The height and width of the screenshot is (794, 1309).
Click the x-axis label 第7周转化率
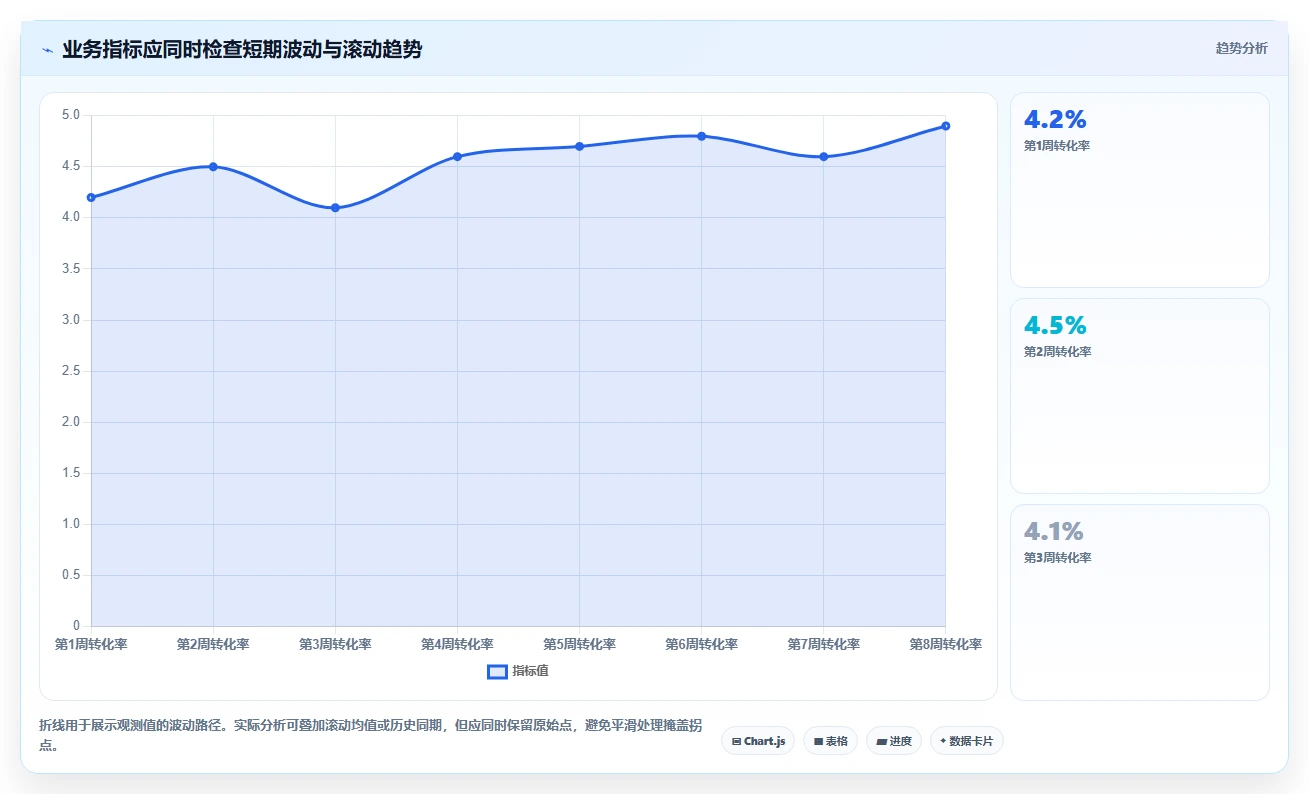(x=823, y=645)
